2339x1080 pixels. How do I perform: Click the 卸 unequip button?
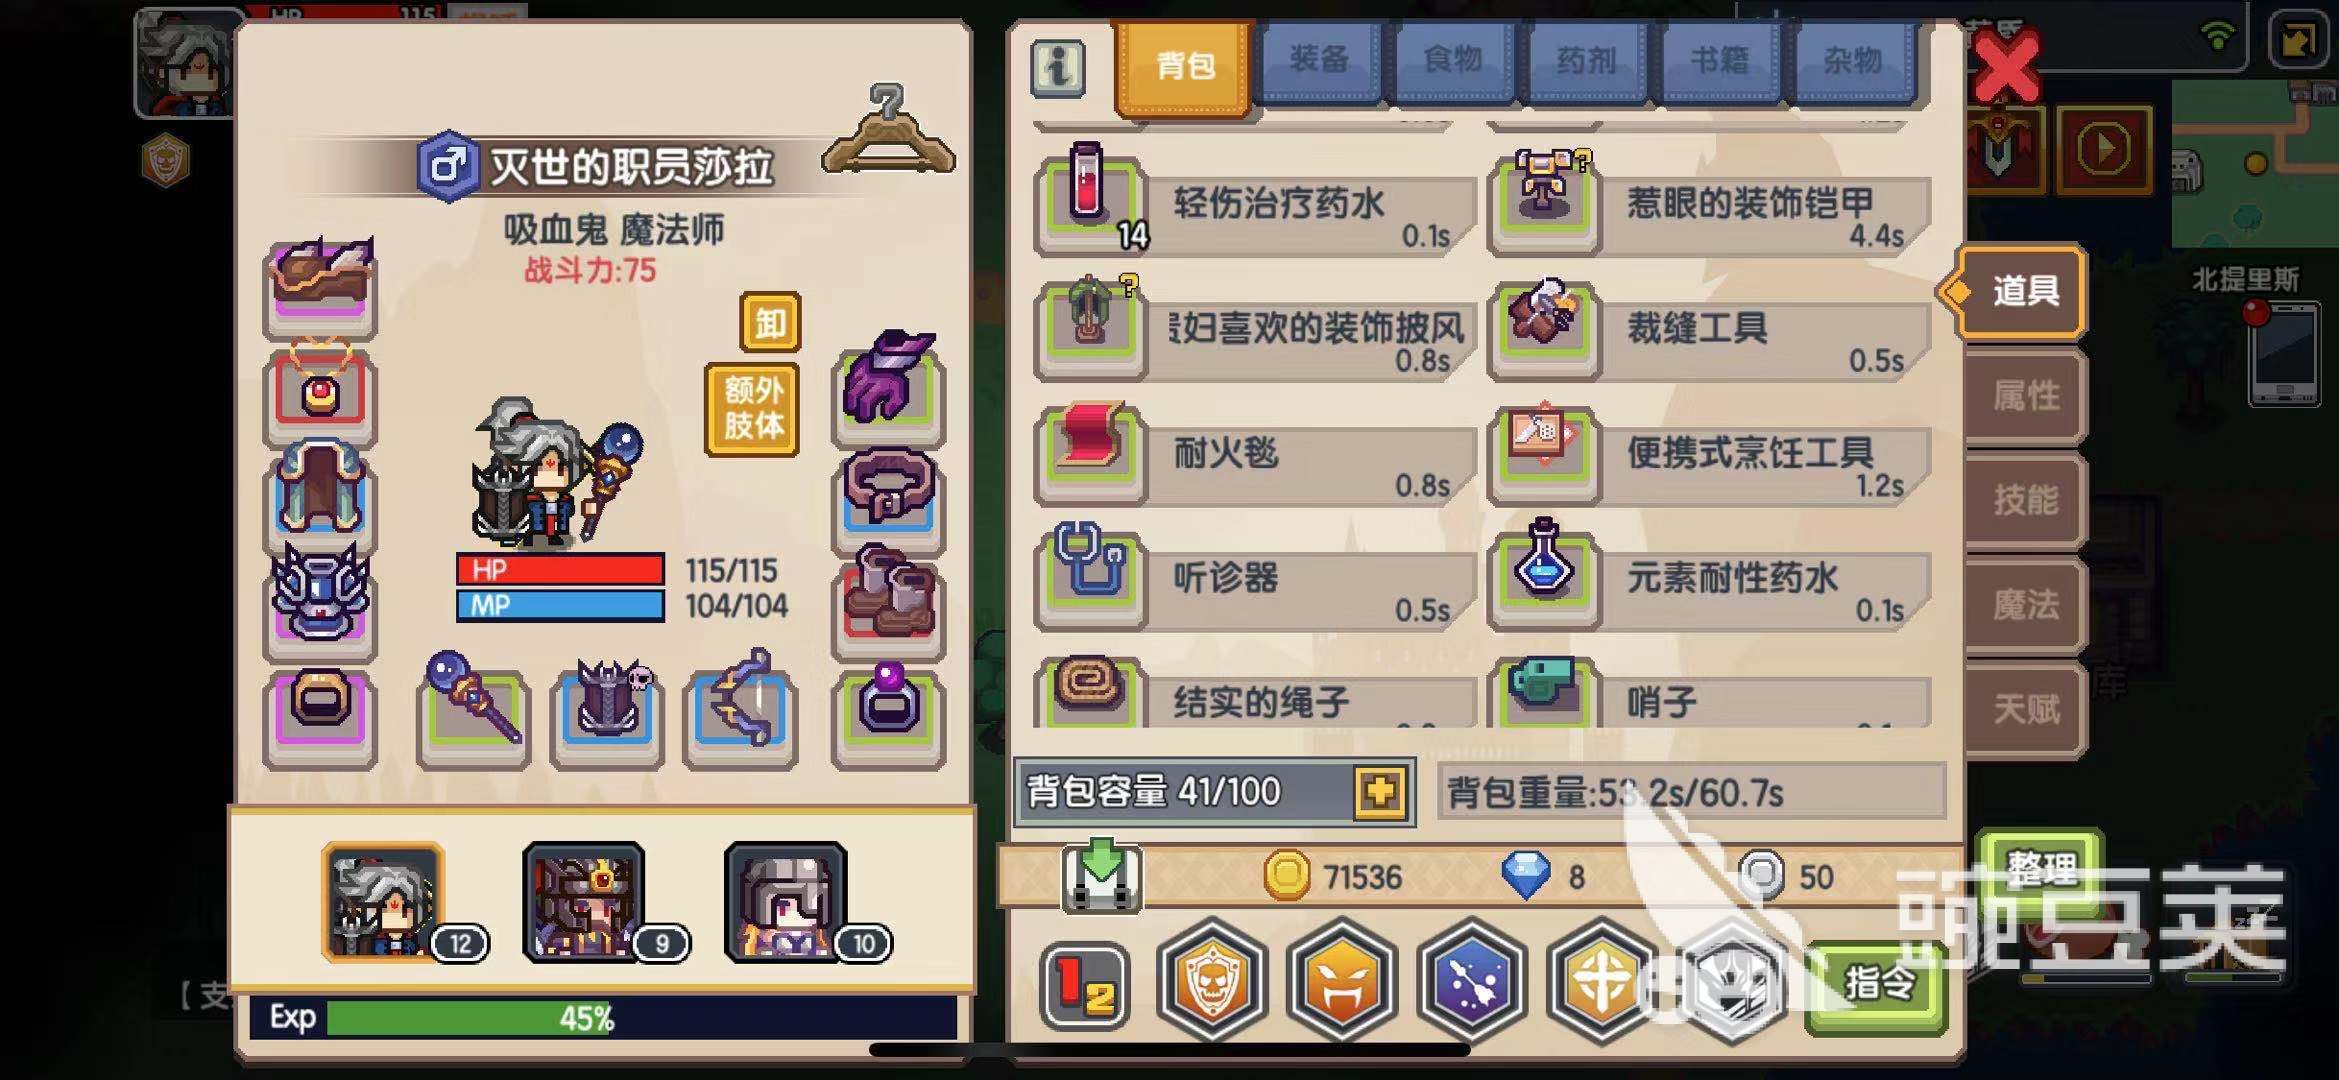(x=770, y=323)
